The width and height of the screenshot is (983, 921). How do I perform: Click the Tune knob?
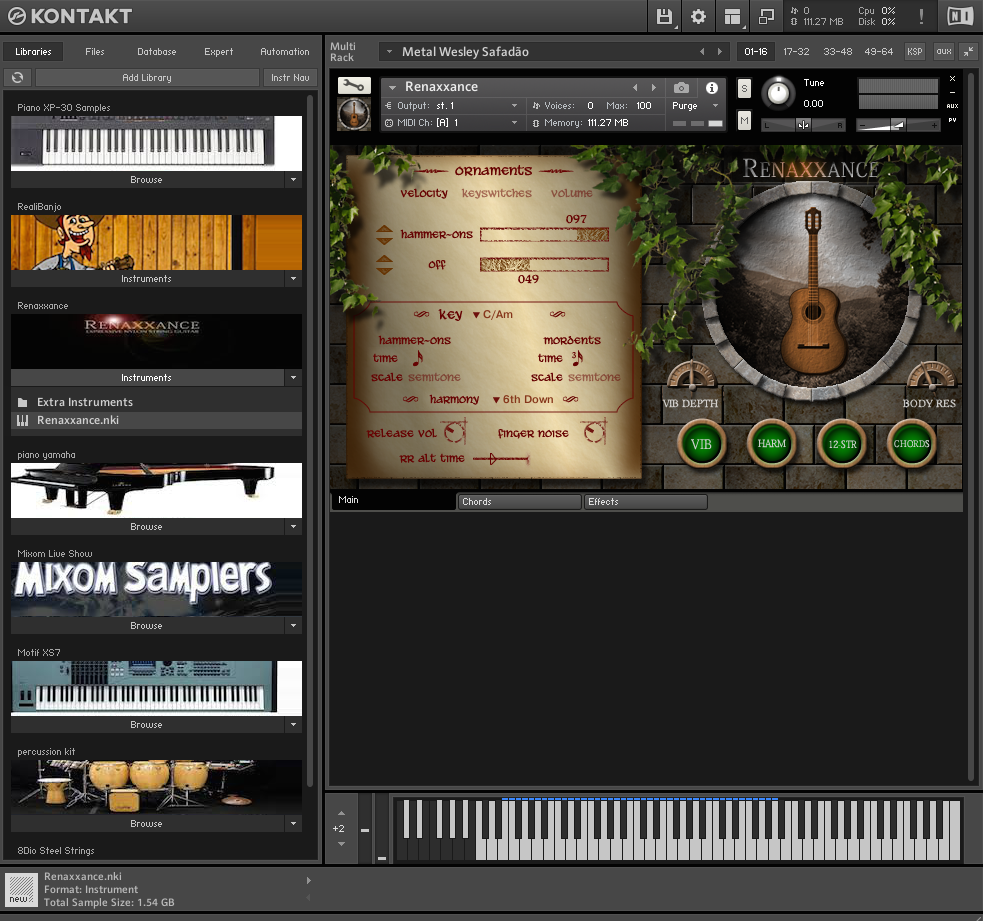point(778,93)
